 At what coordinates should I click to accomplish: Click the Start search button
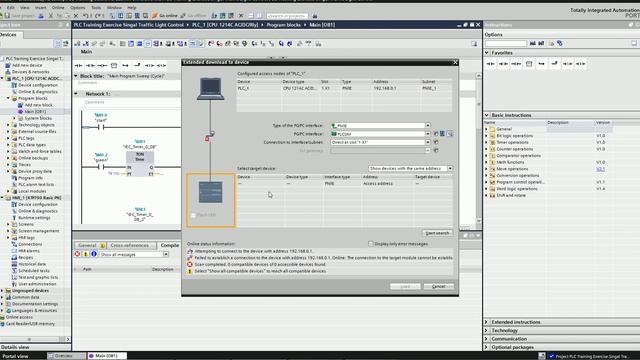[x=437, y=233]
